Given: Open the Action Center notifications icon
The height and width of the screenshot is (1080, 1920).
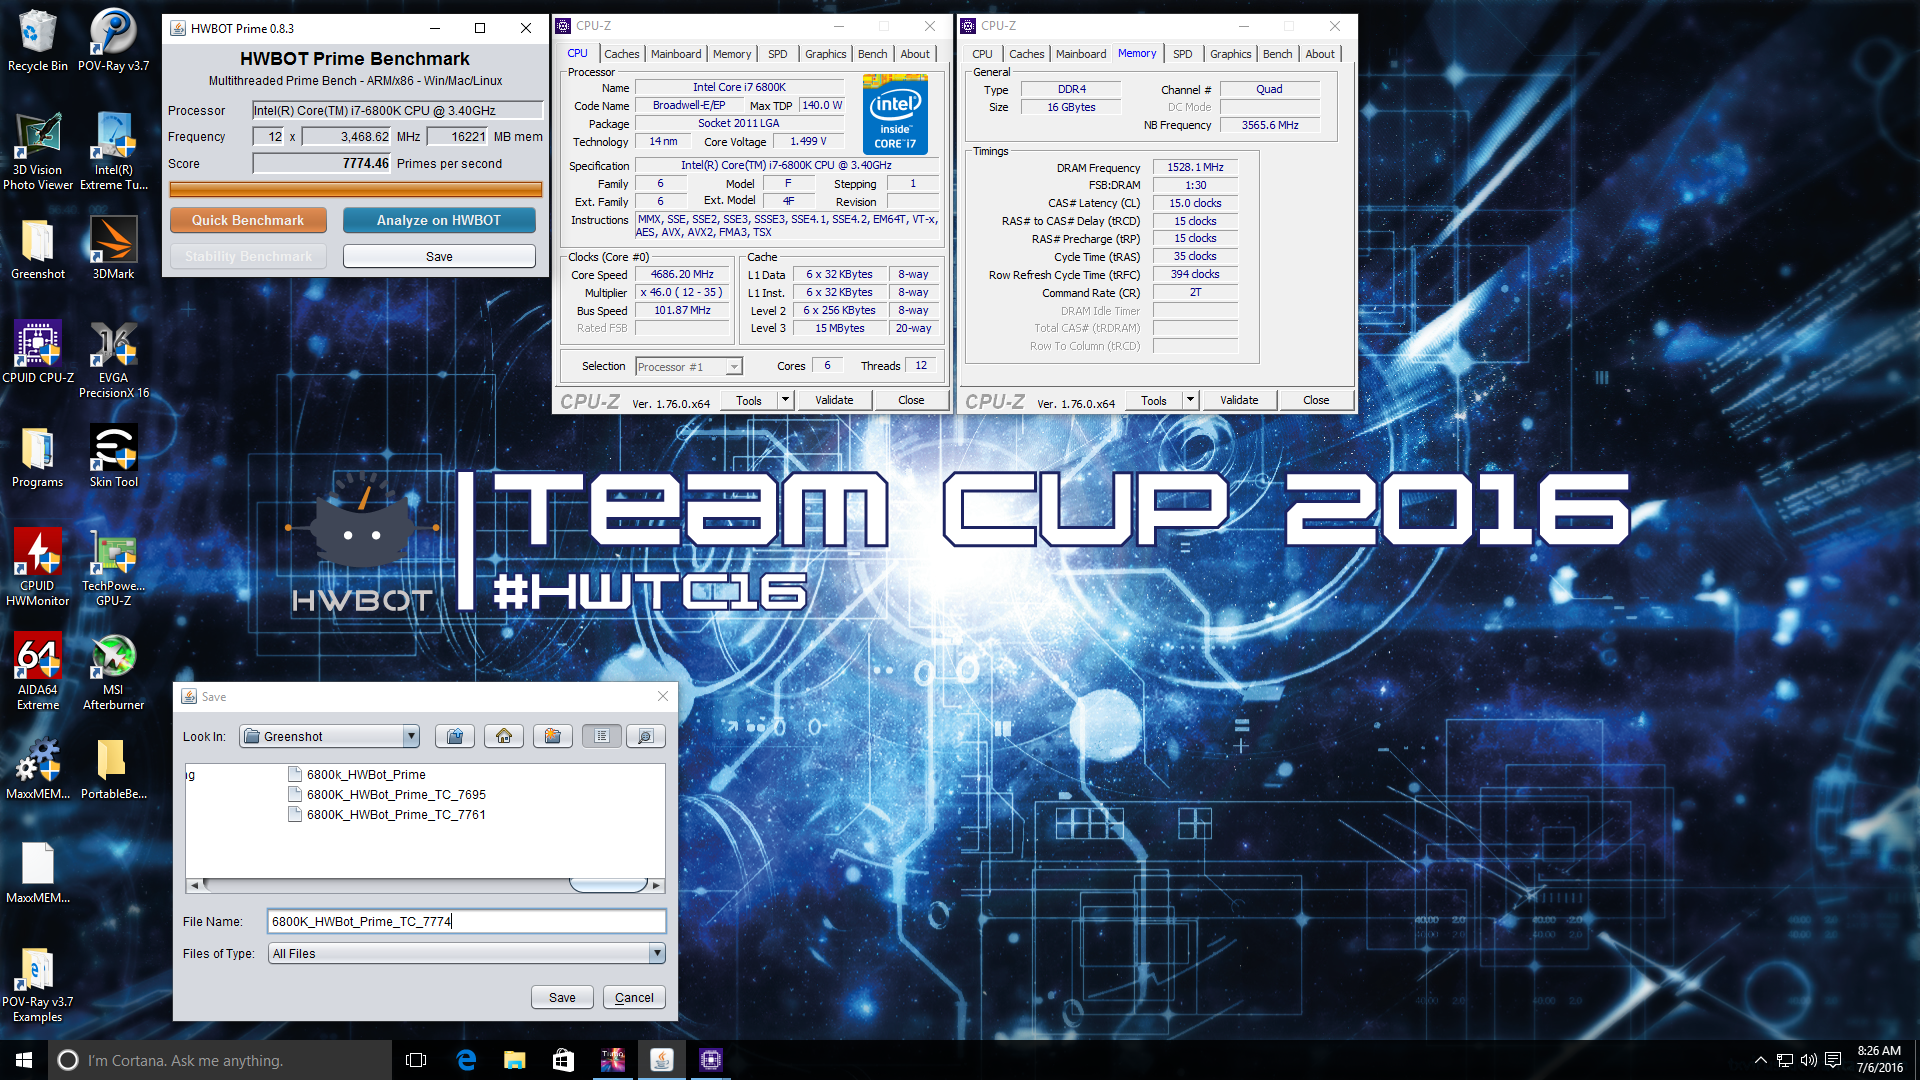Looking at the screenshot, I should click(x=1833, y=1060).
